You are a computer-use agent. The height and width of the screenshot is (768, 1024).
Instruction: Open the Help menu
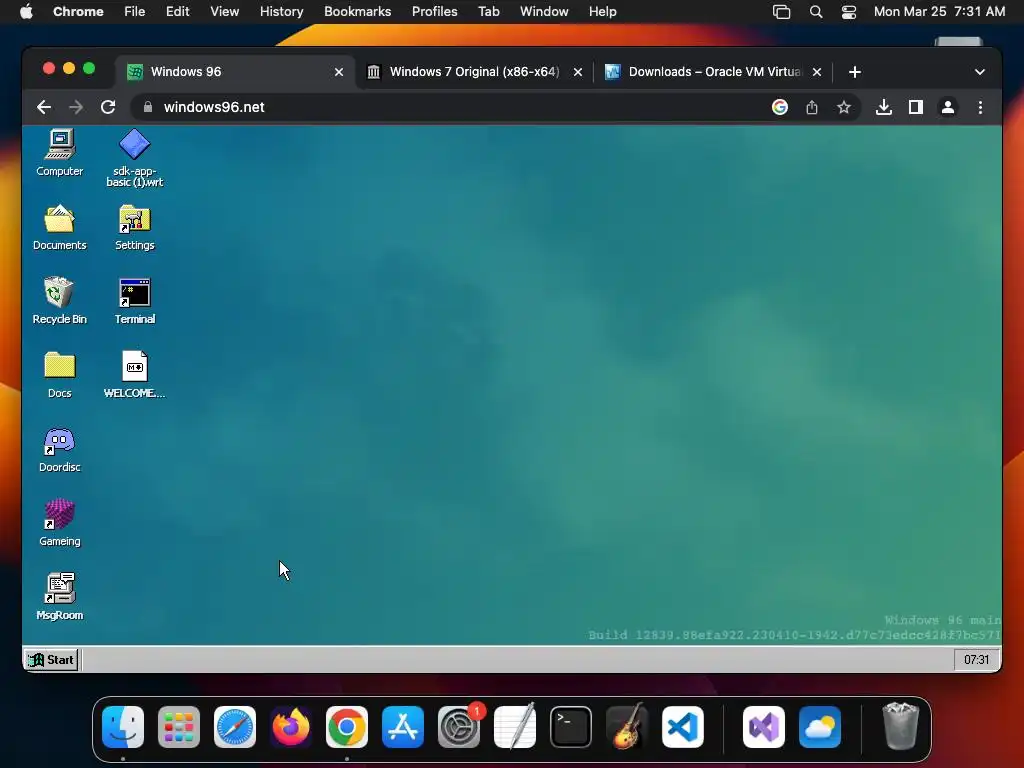click(602, 11)
